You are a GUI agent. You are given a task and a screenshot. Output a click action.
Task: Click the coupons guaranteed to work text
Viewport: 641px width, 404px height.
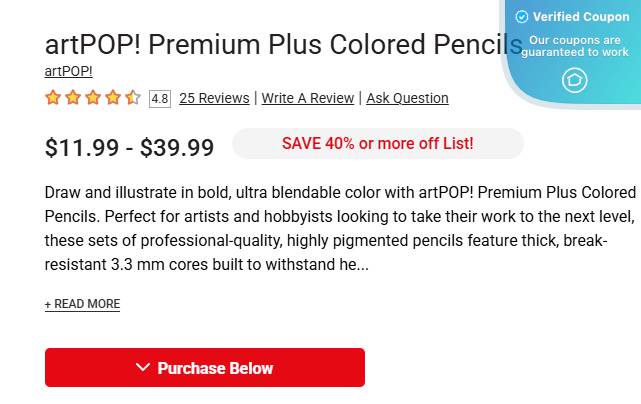(575, 46)
